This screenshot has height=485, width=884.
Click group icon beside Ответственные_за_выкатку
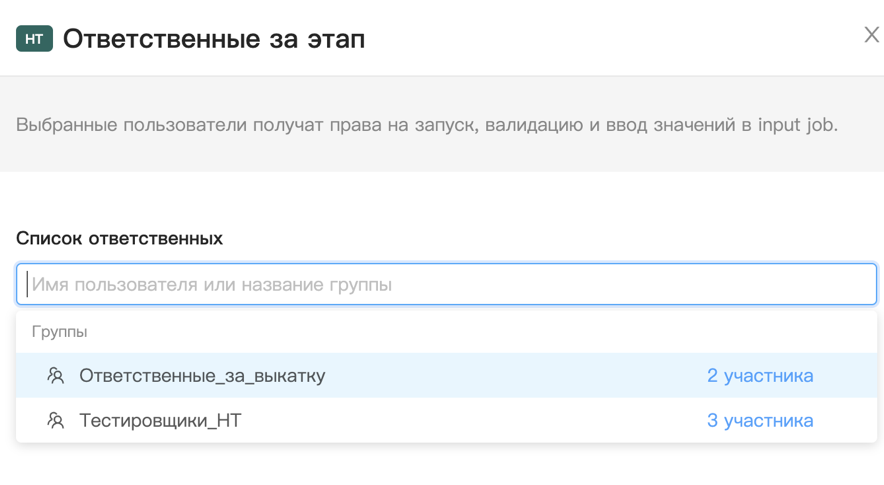click(x=56, y=376)
